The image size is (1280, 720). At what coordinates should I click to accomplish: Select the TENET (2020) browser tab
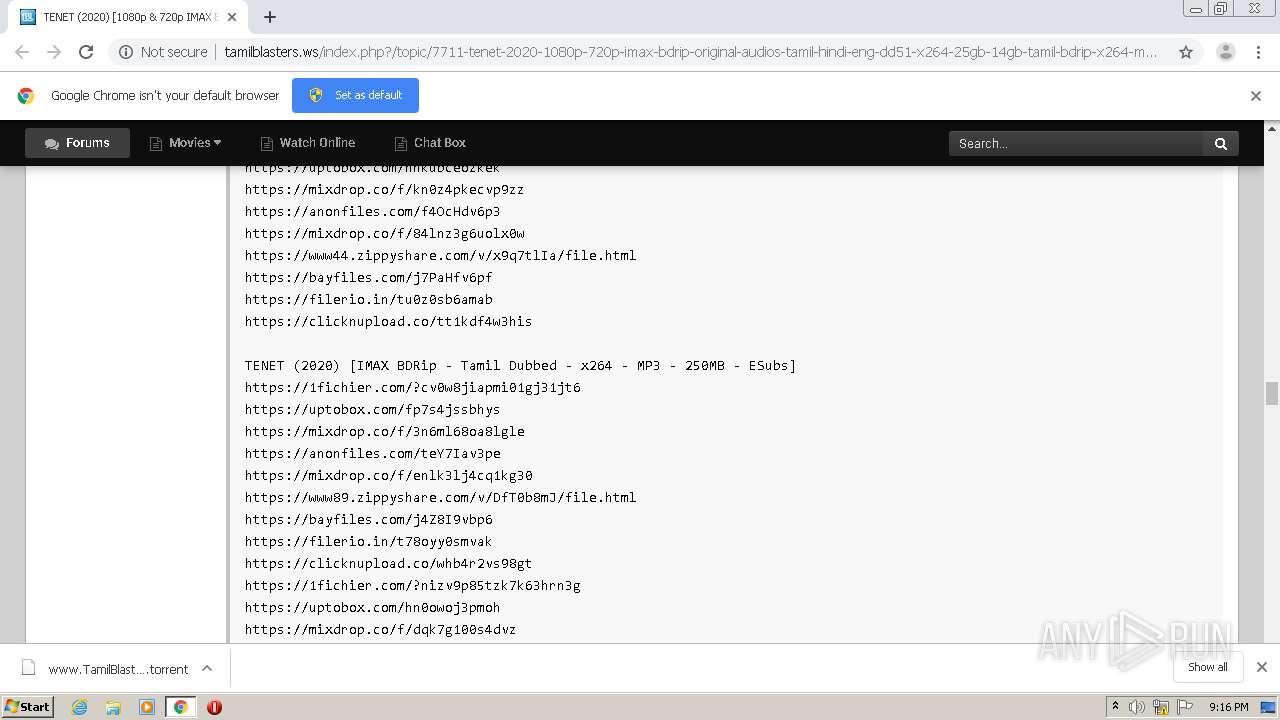129,17
